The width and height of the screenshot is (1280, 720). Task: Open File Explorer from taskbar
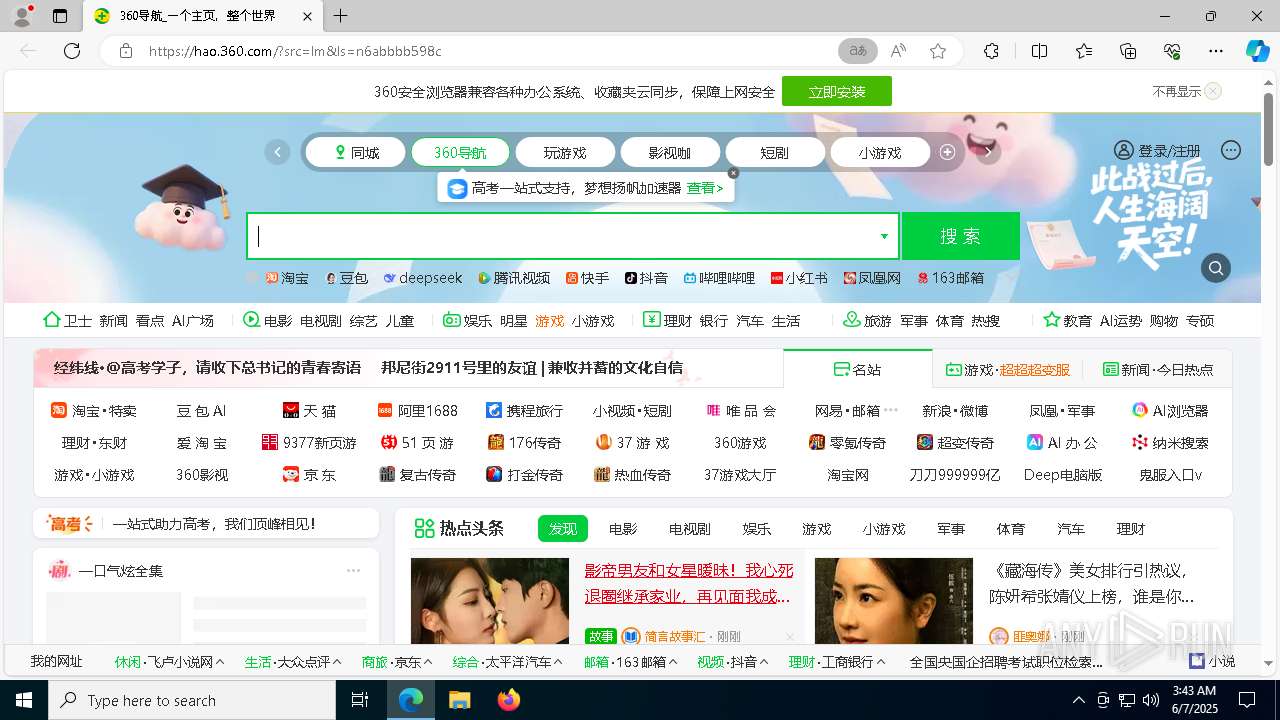coord(459,700)
